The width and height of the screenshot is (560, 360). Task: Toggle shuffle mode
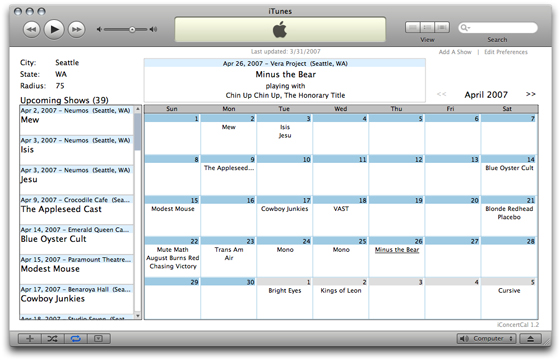[x=52, y=338]
